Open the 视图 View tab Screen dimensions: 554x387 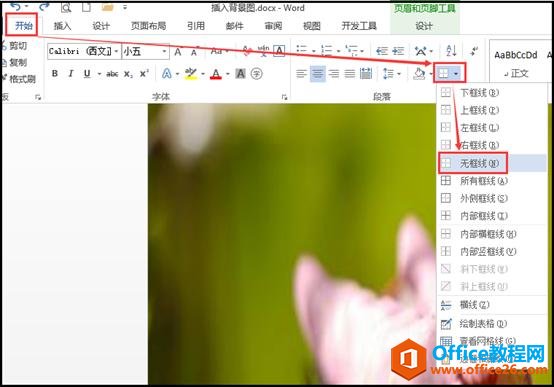click(x=312, y=26)
